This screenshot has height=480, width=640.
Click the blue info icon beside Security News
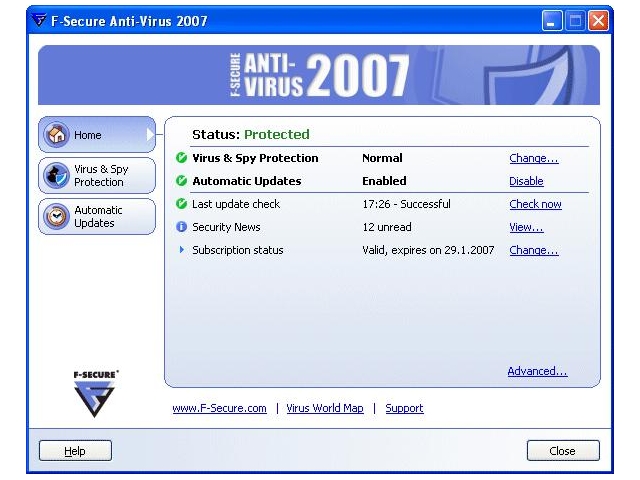pos(181,227)
